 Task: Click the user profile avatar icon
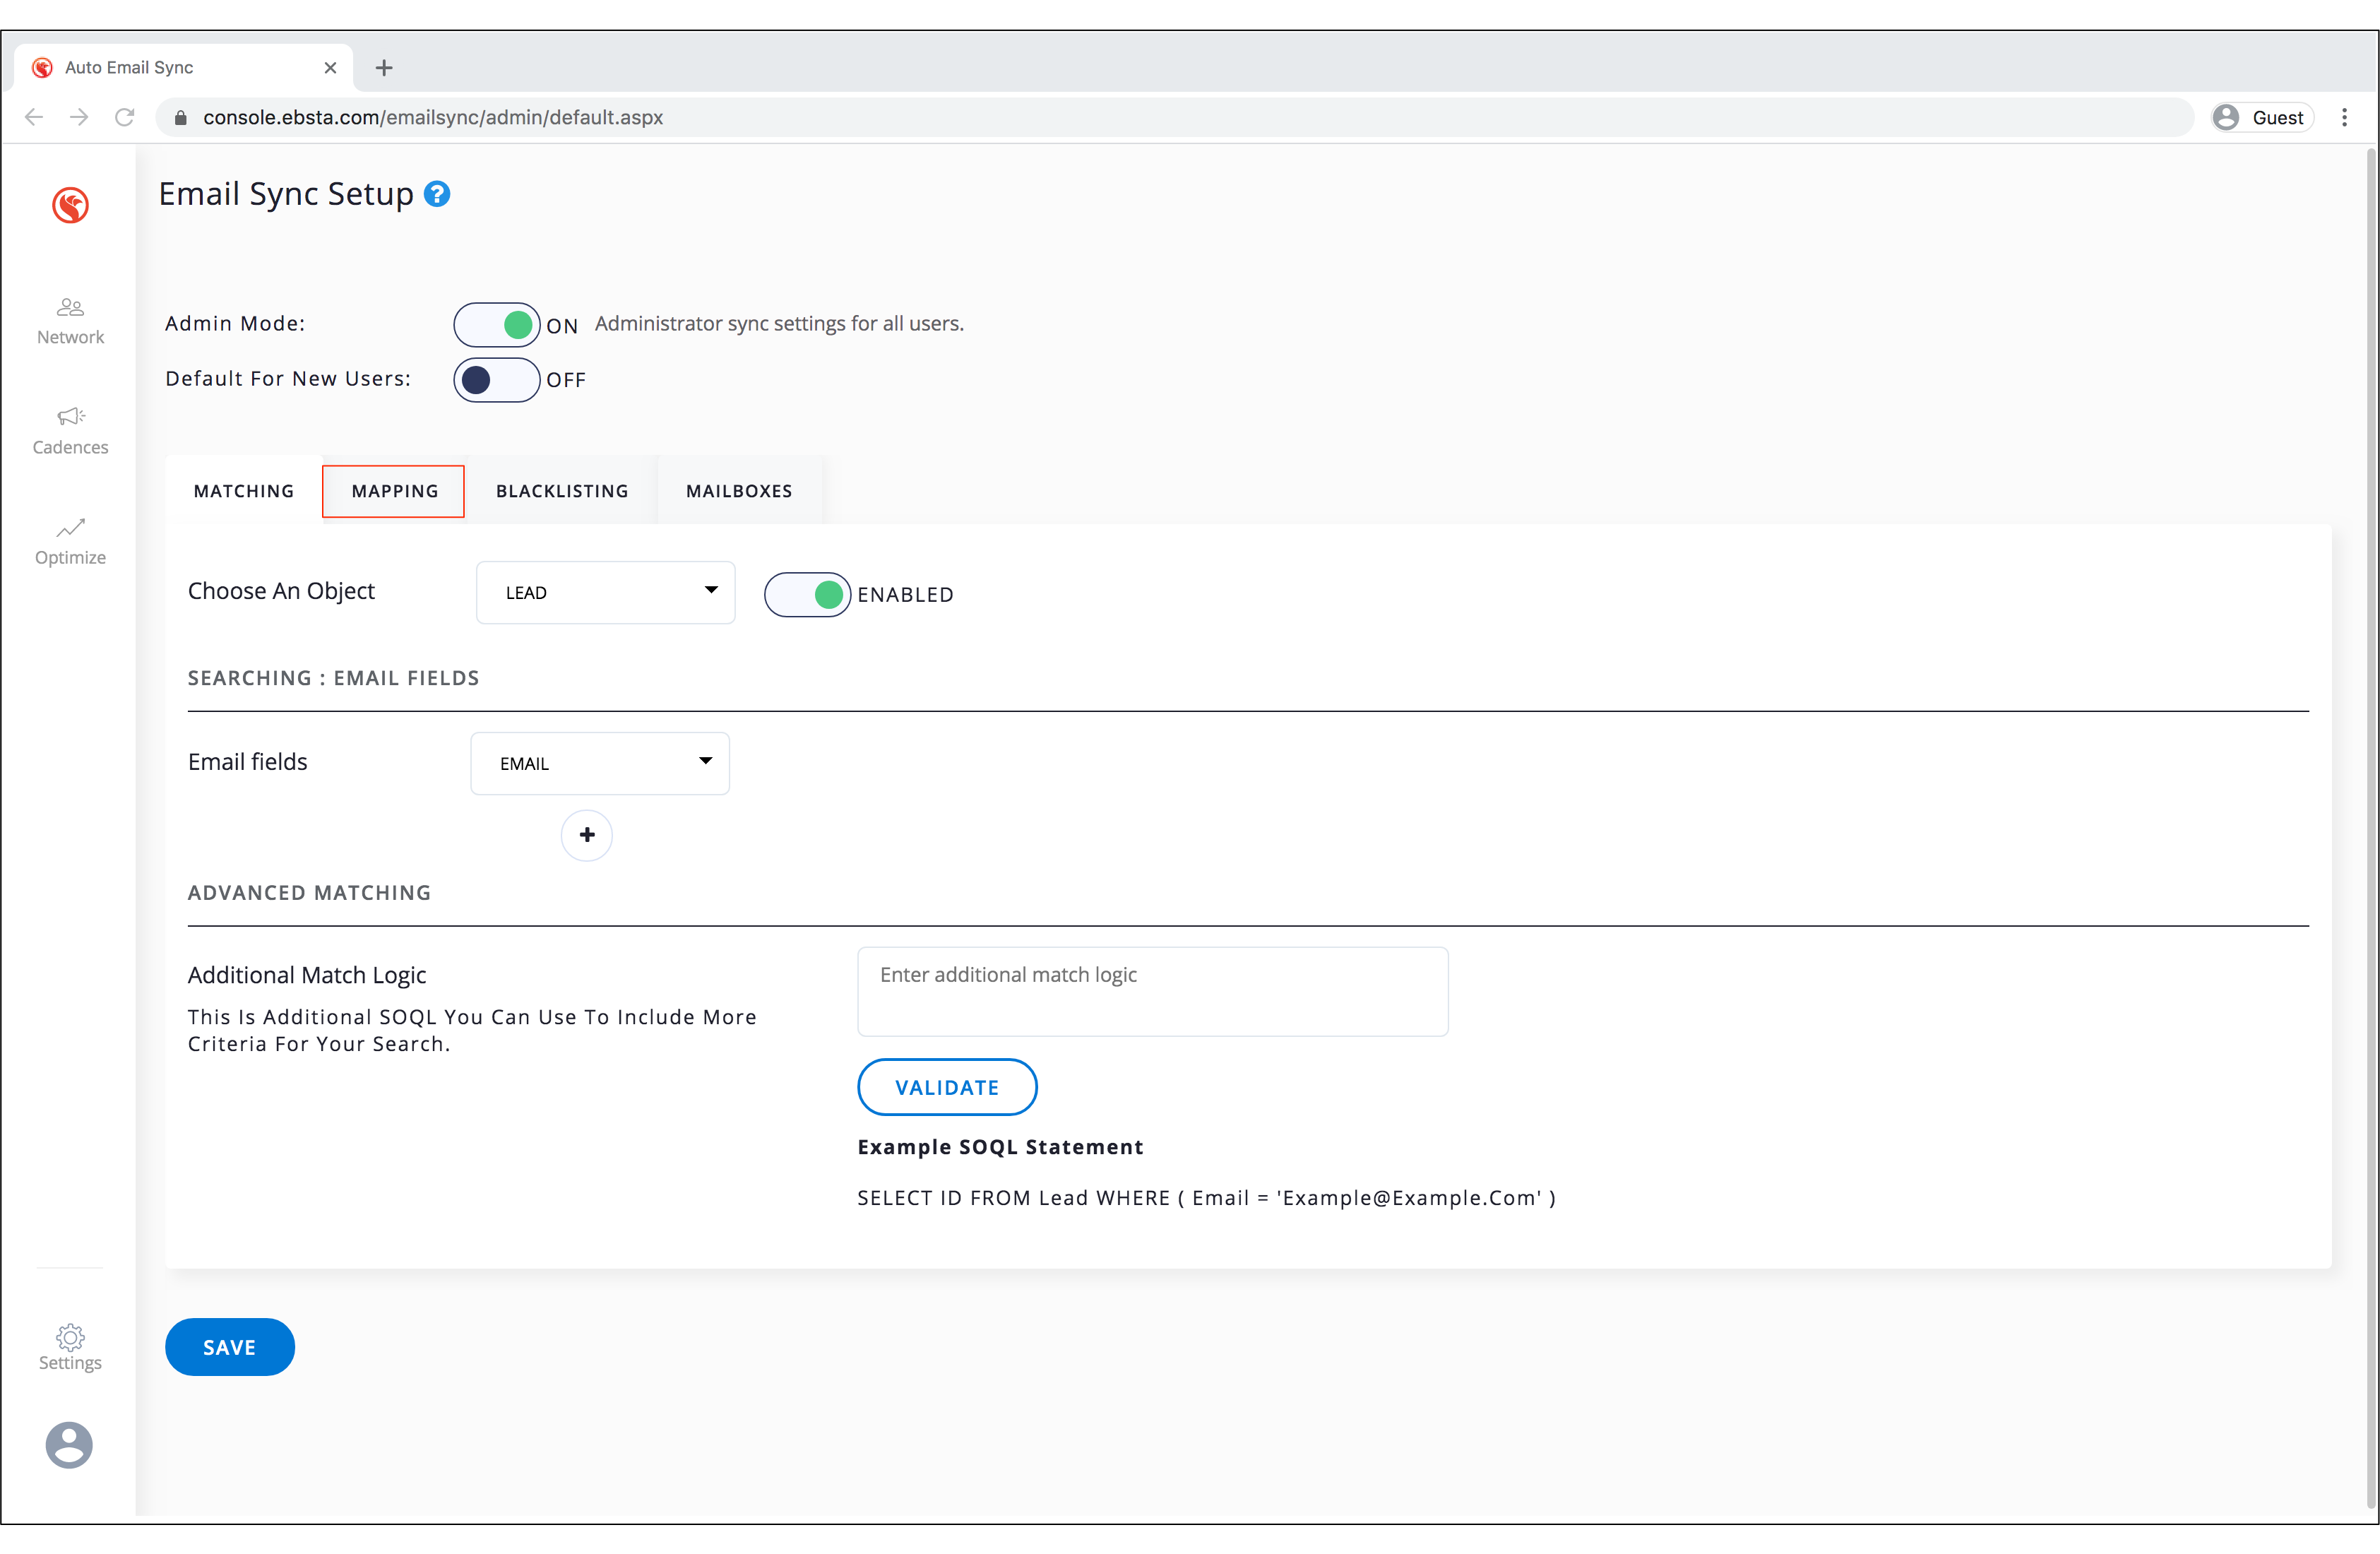[x=69, y=1444]
